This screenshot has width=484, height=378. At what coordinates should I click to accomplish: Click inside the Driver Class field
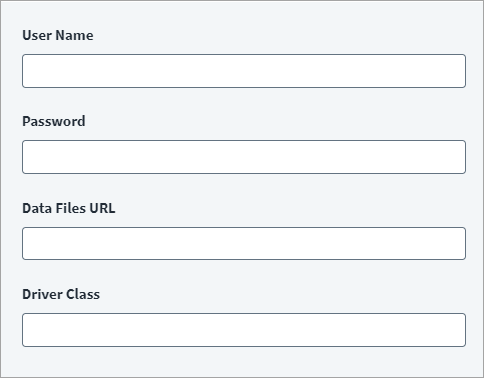tap(244, 330)
